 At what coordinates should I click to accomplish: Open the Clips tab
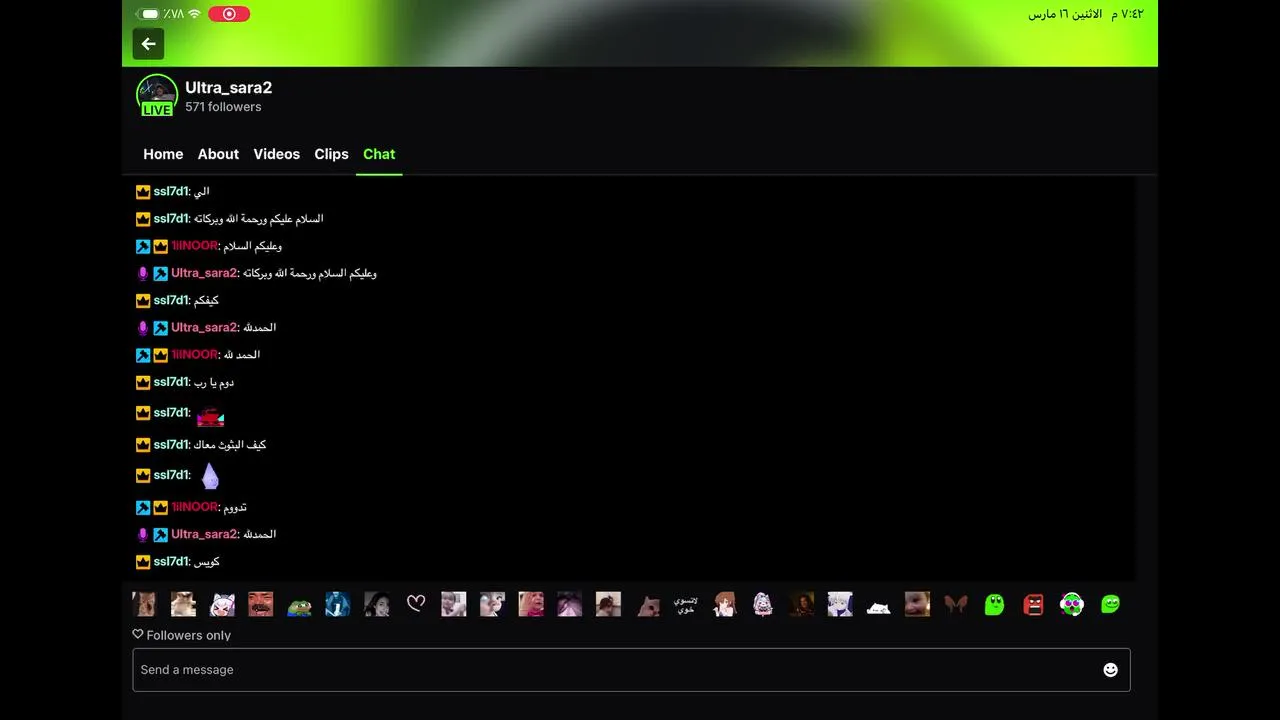click(331, 154)
